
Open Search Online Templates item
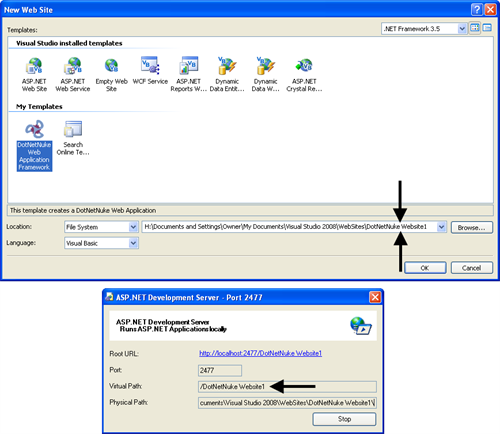73,138
